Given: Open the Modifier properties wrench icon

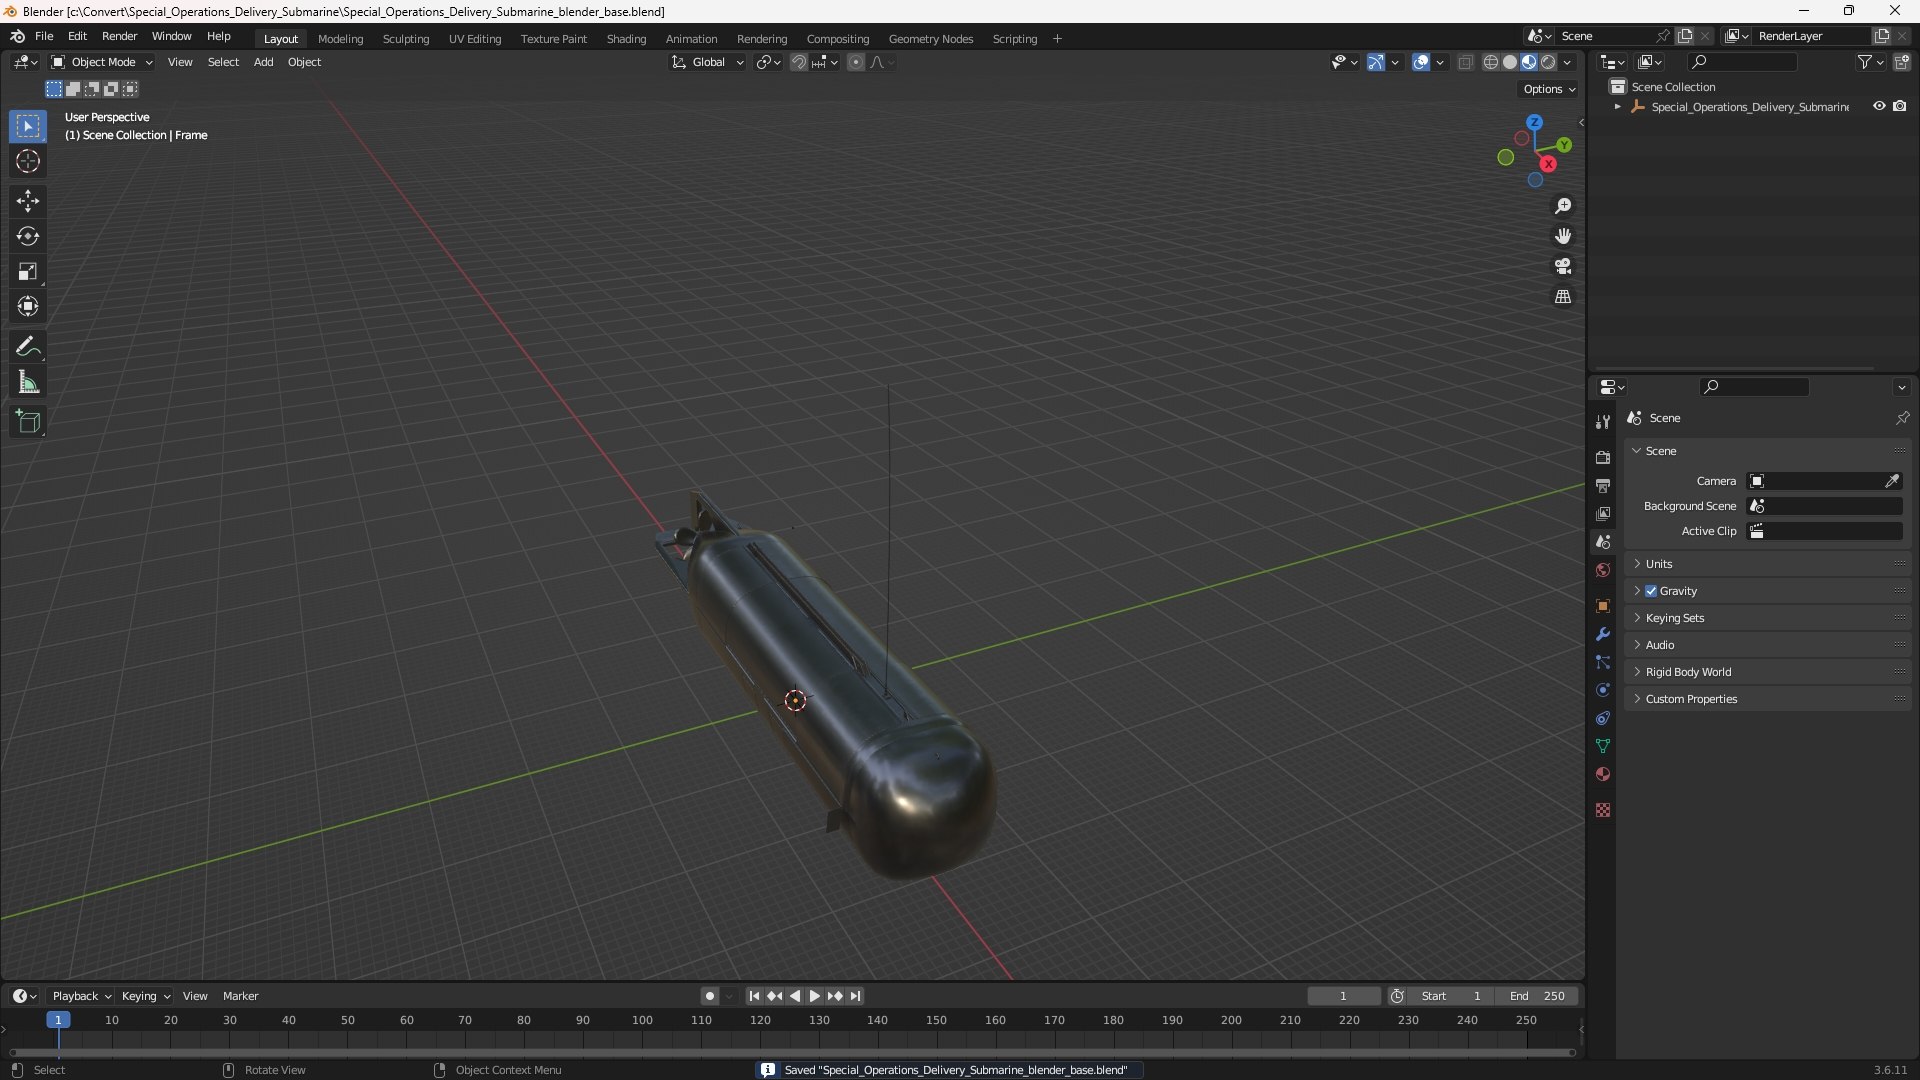Looking at the screenshot, I should (x=1603, y=634).
